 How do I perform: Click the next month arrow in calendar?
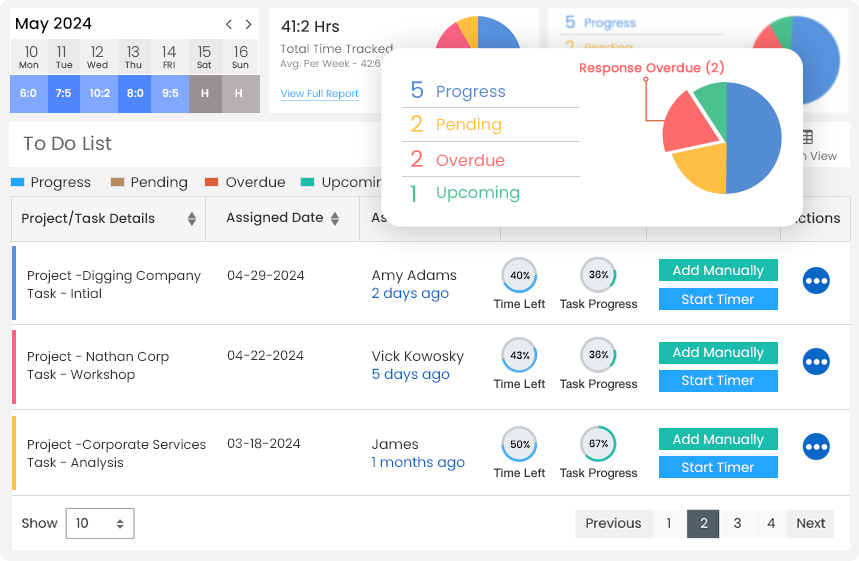(249, 24)
